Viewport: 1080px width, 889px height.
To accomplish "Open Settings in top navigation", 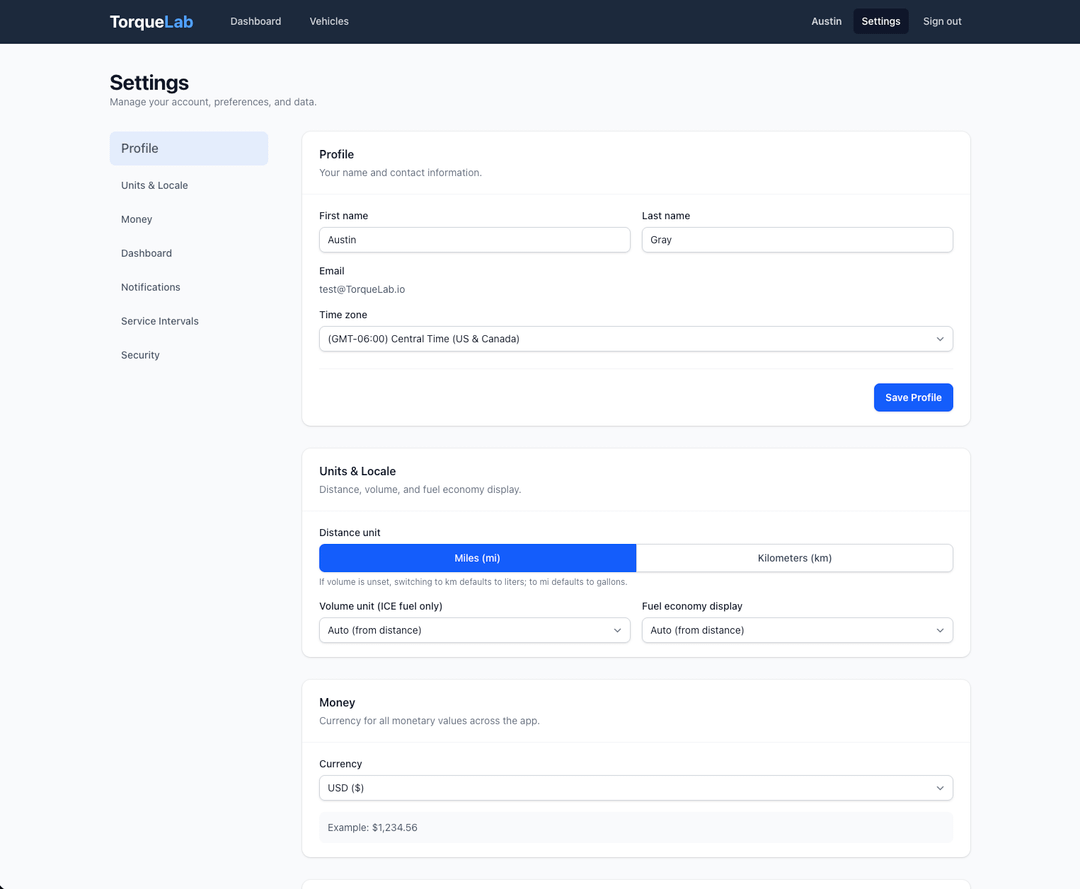I will (880, 21).
